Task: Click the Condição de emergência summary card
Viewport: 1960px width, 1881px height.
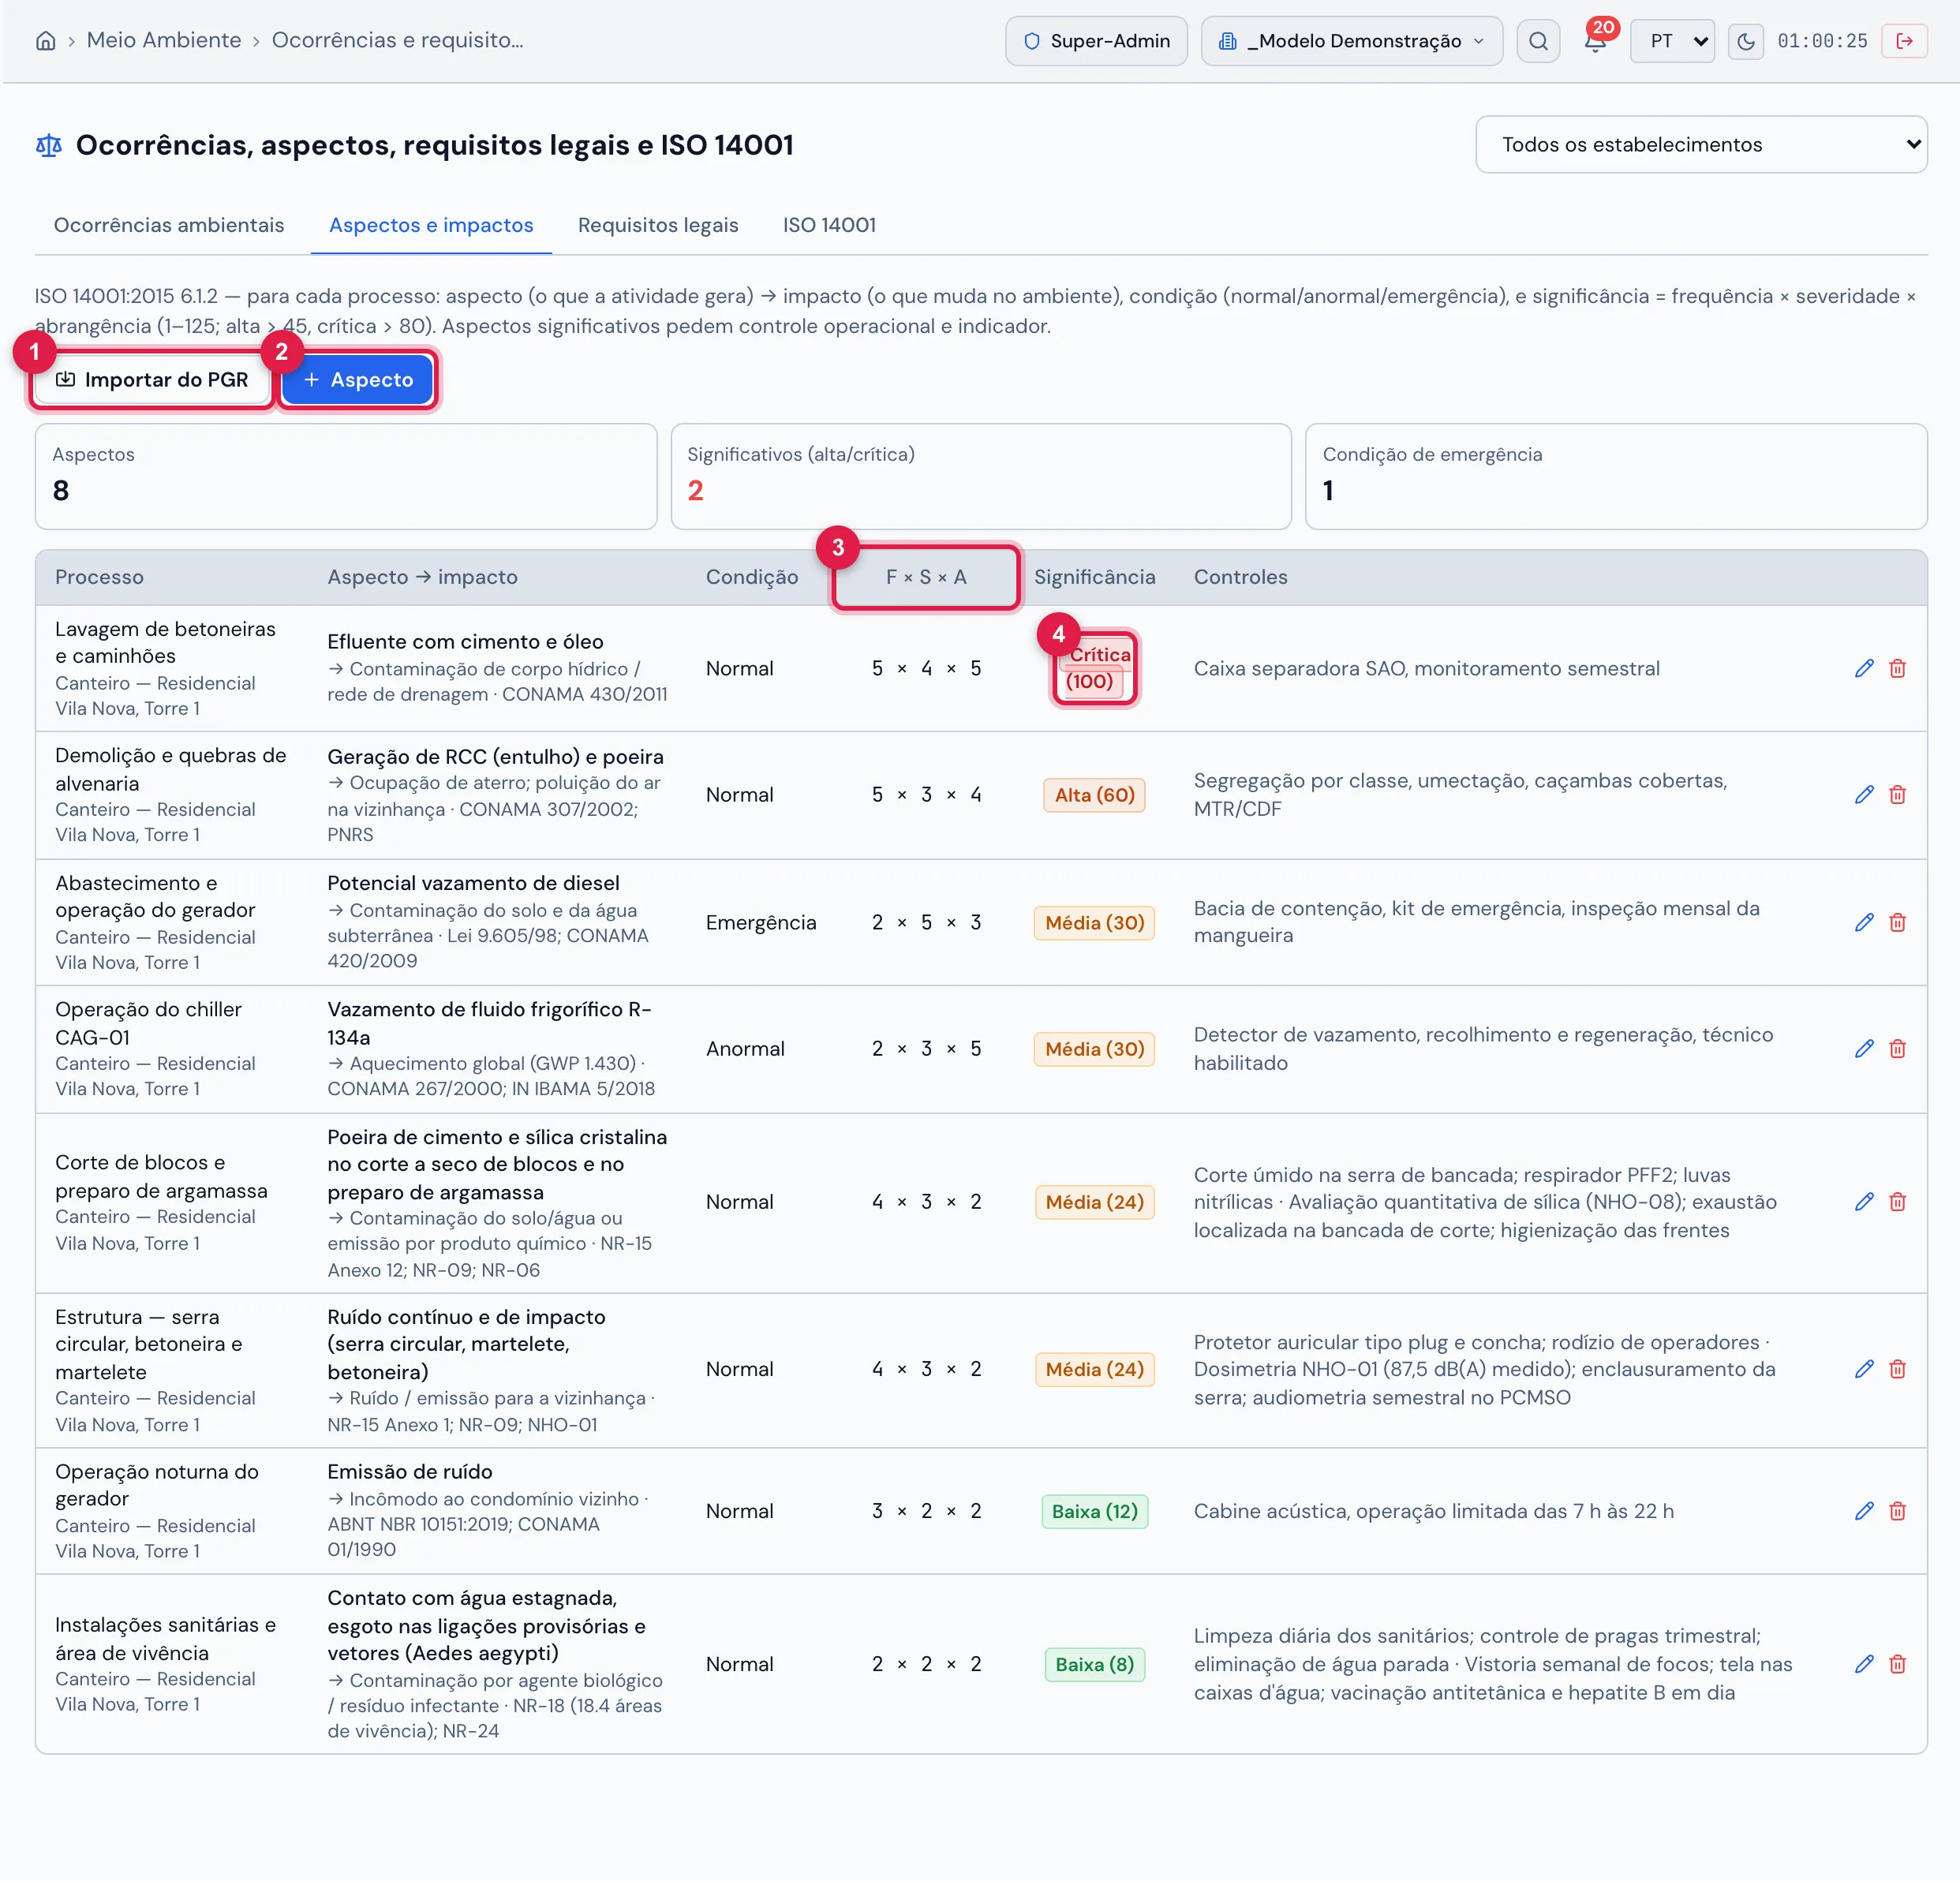Action: (1616, 476)
